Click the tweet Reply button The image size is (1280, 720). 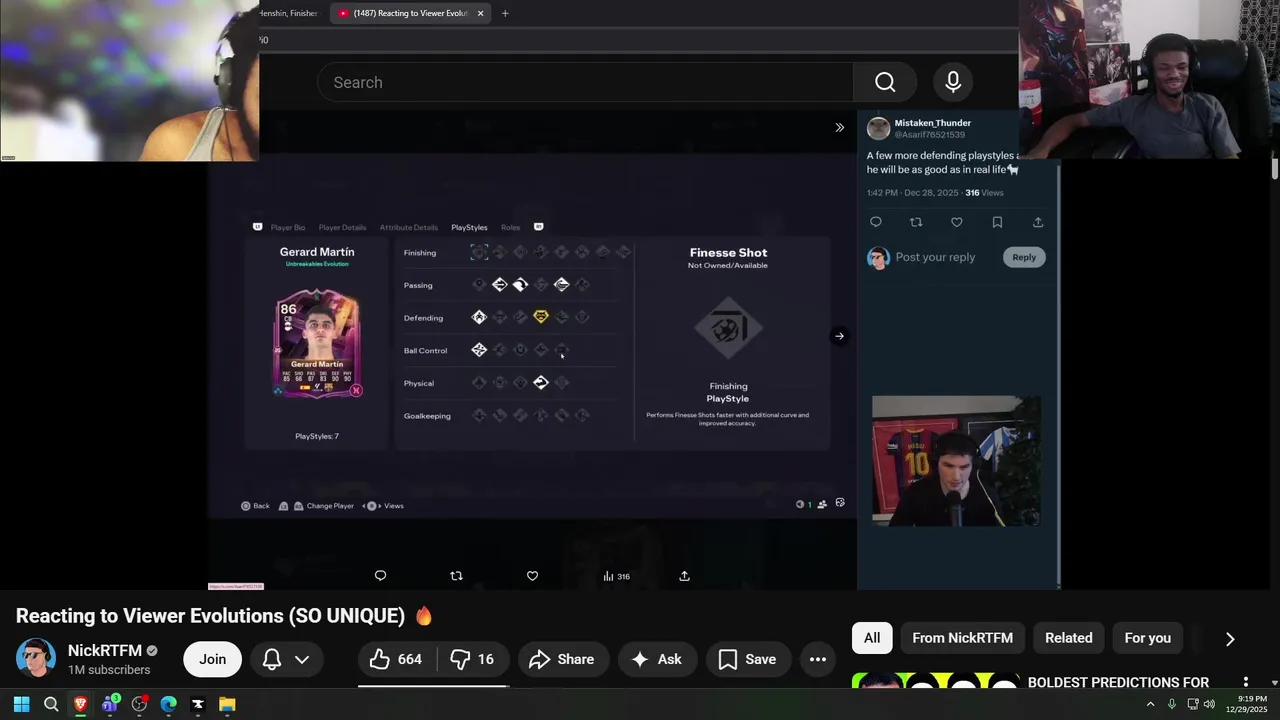pos(1024,257)
